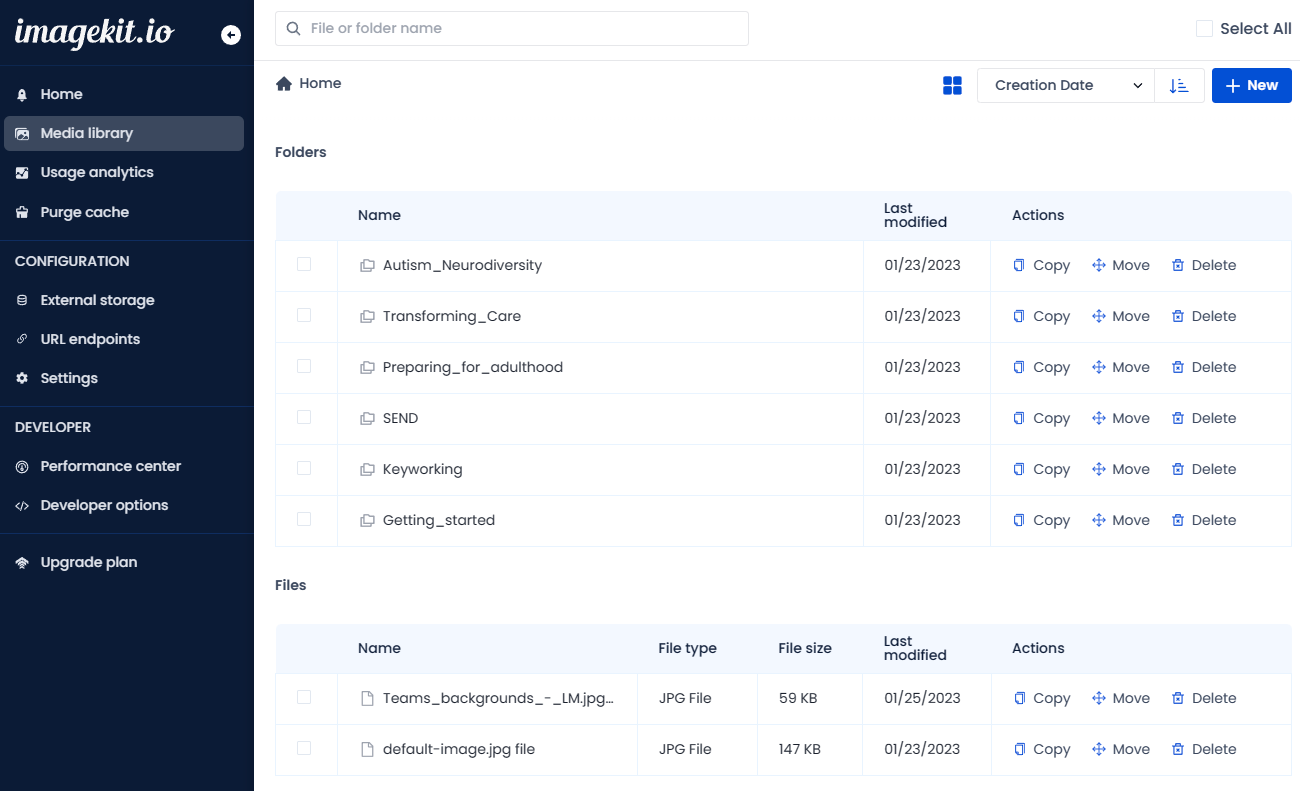Screen dimensions: 1300x791
Task: Select the Preparing_for_adulthood folder checkbox
Action: (304, 366)
